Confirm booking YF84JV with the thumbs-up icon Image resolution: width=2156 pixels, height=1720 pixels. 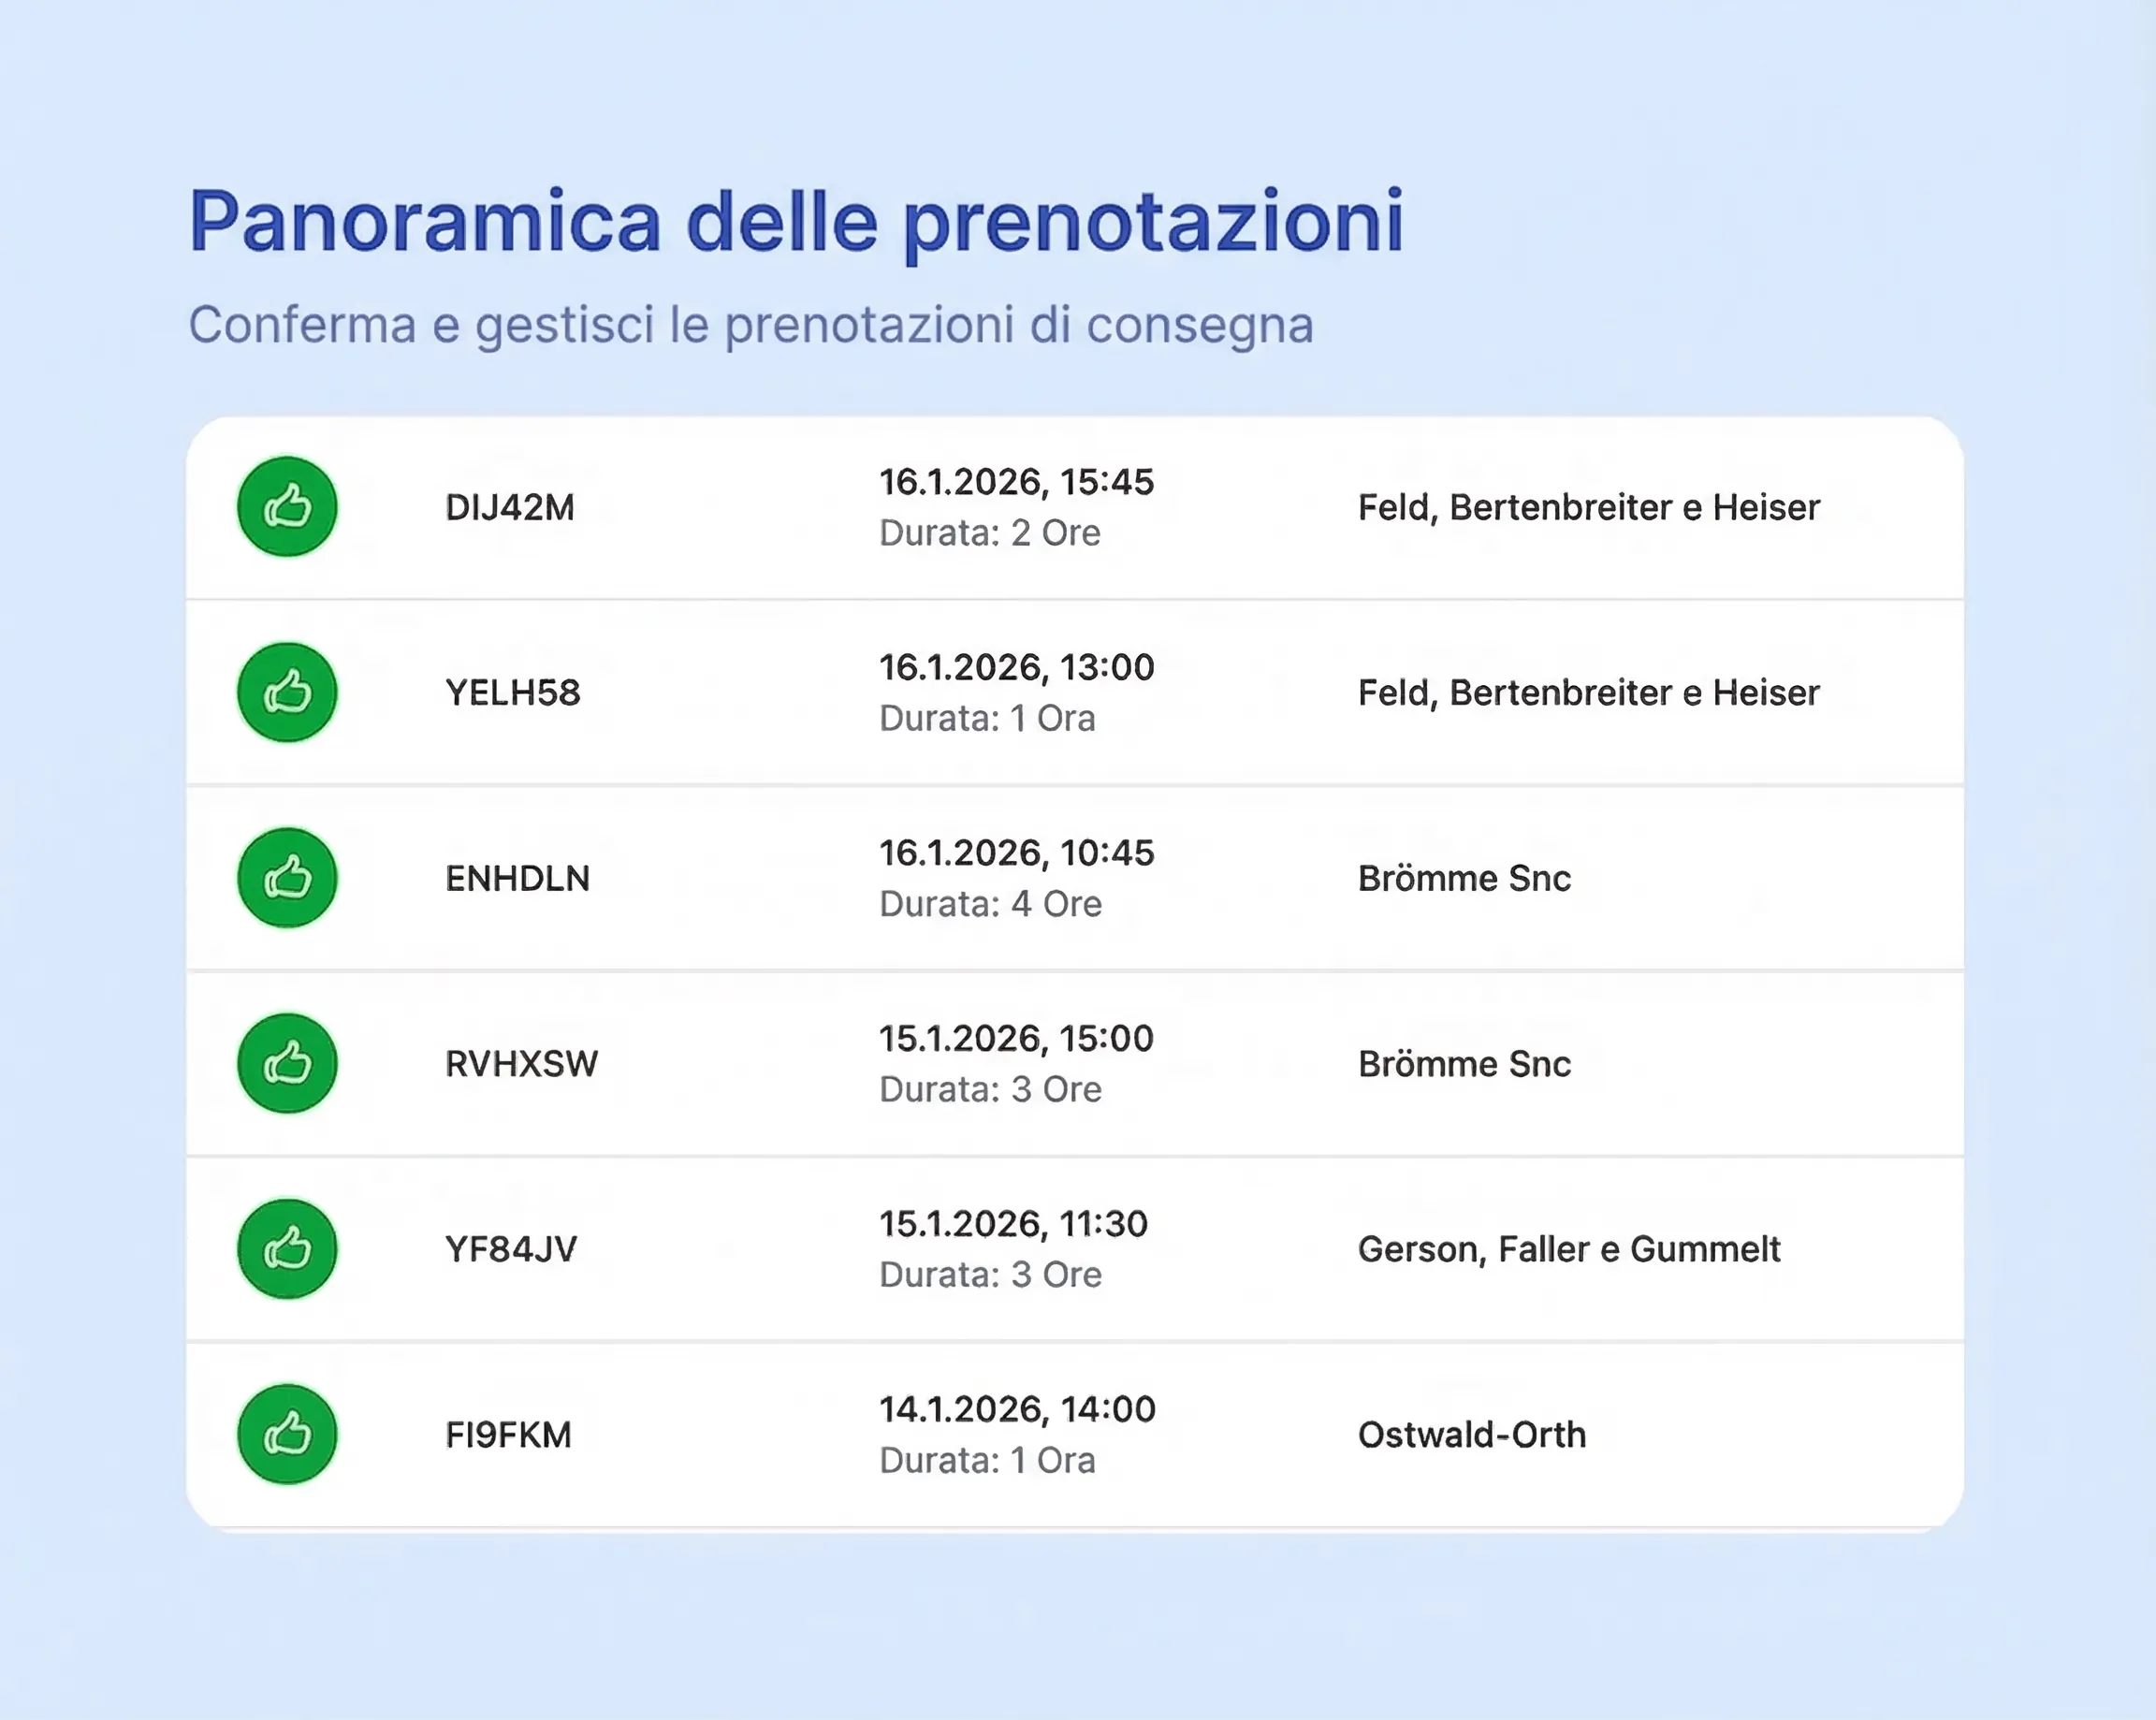click(286, 1248)
